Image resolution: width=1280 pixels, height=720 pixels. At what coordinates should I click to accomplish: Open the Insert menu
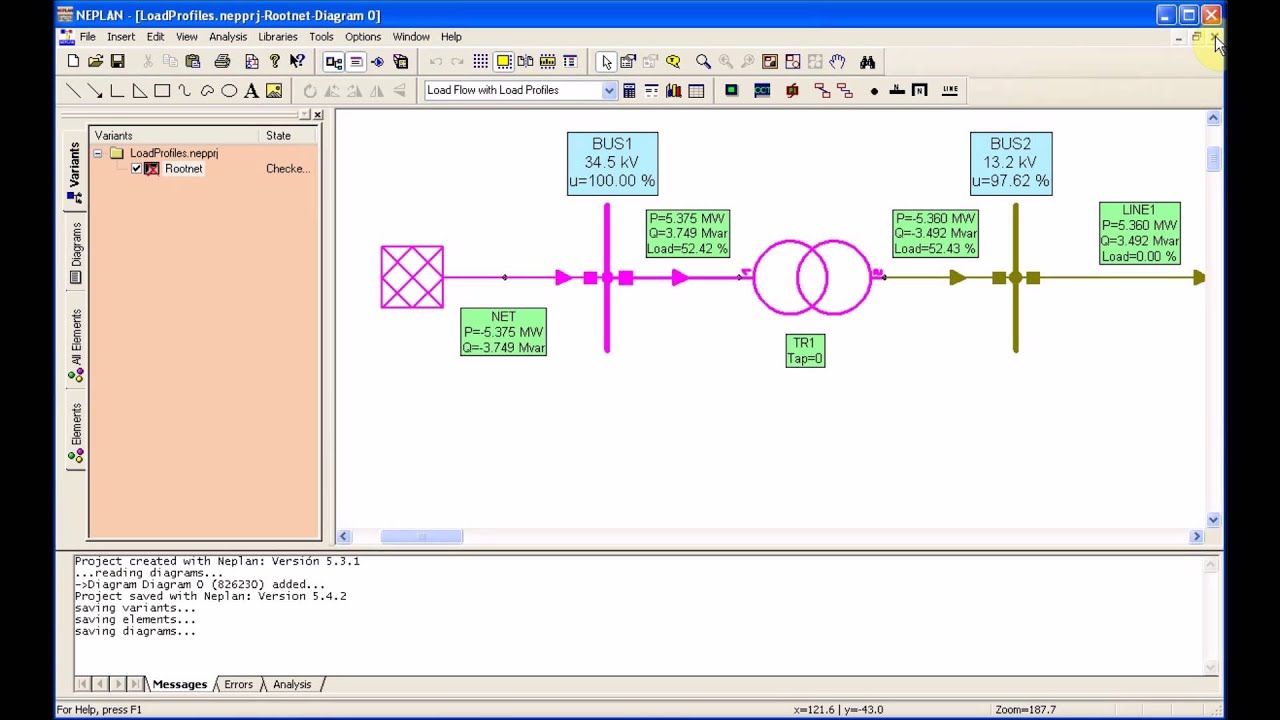coord(121,37)
